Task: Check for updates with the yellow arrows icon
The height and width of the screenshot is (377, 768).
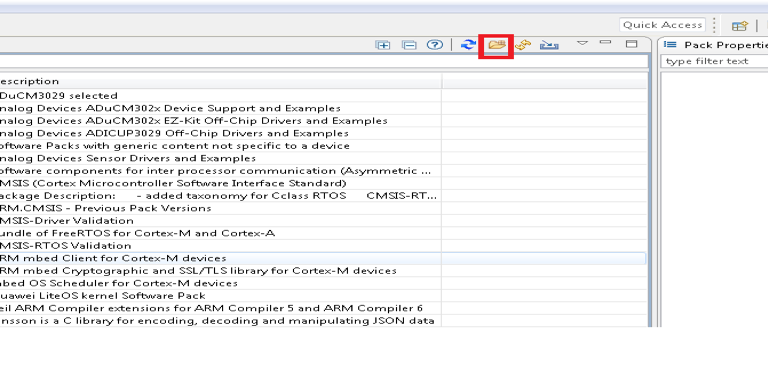Action: (x=523, y=45)
